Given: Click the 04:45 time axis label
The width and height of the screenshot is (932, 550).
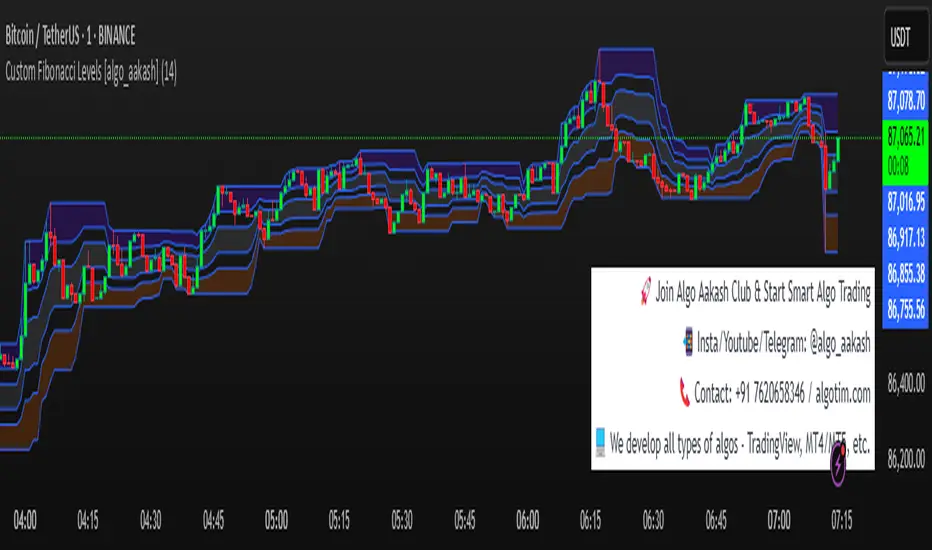Looking at the screenshot, I should (x=213, y=520).
